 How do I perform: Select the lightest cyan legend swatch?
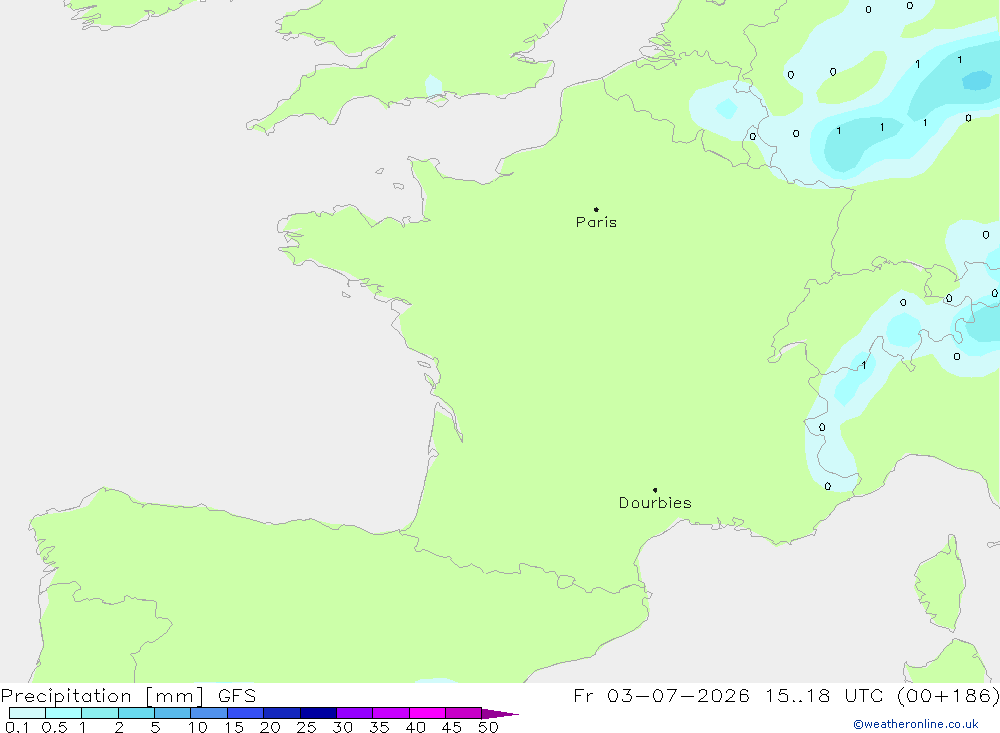(x=27, y=713)
